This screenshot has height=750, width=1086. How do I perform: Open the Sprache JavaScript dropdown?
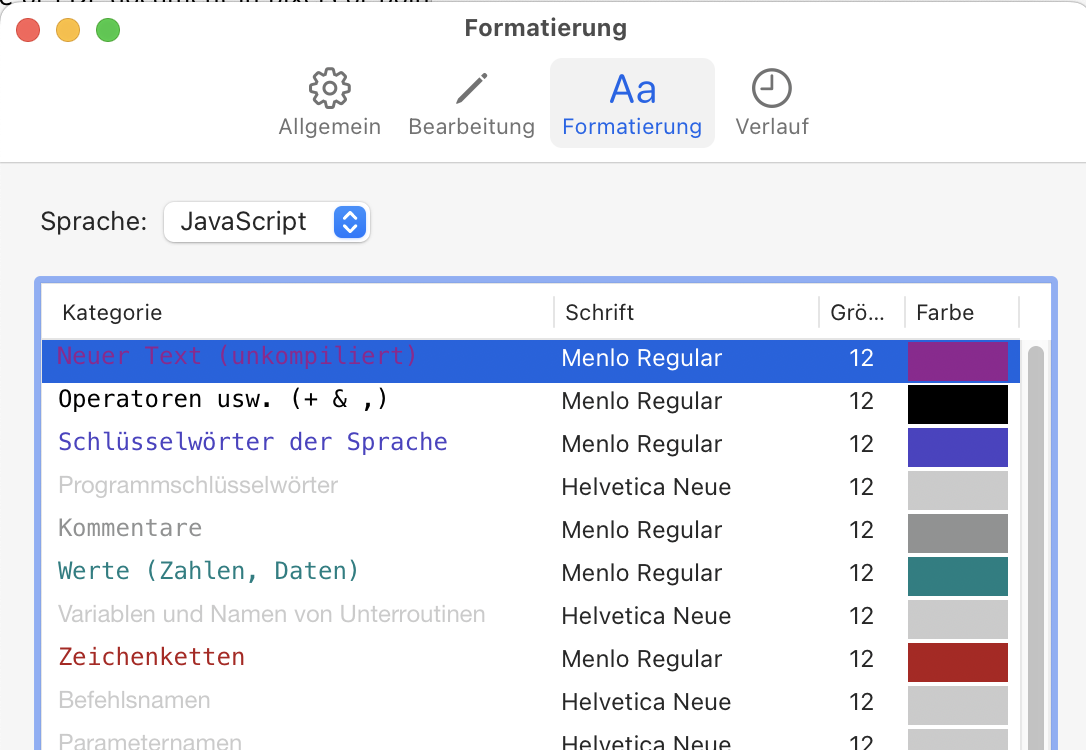click(x=267, y=222)
